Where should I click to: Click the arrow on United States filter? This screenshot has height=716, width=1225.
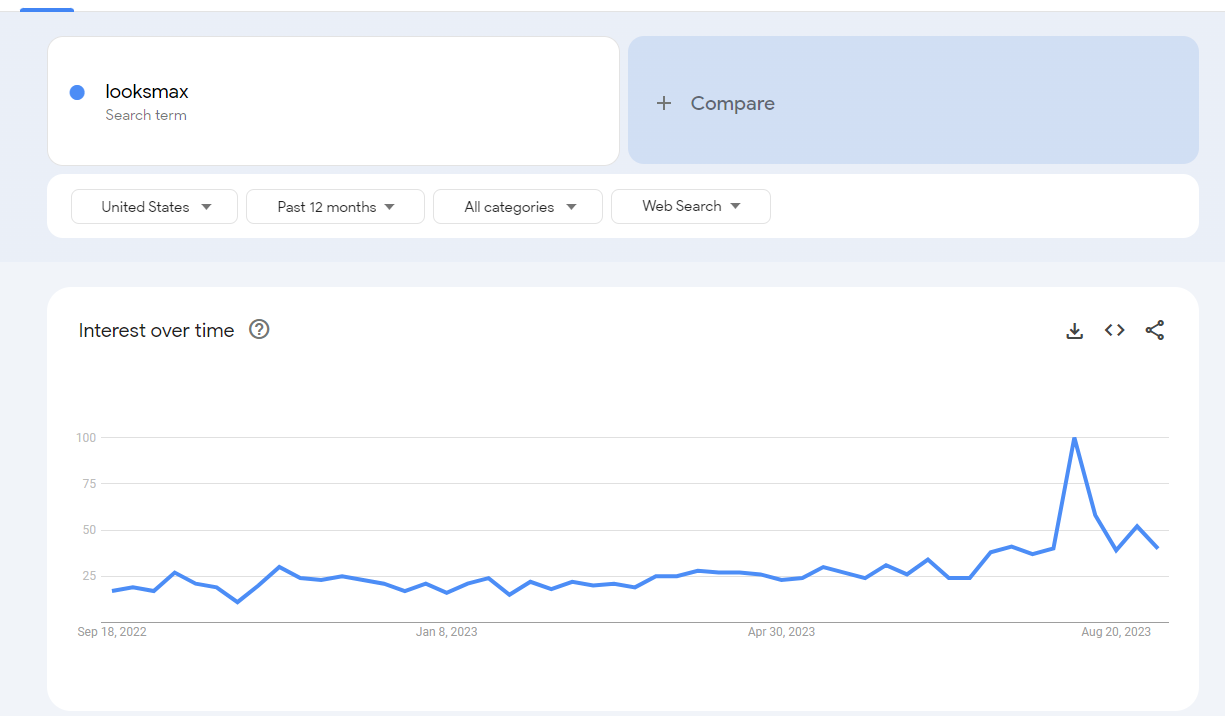click(206, 207)
